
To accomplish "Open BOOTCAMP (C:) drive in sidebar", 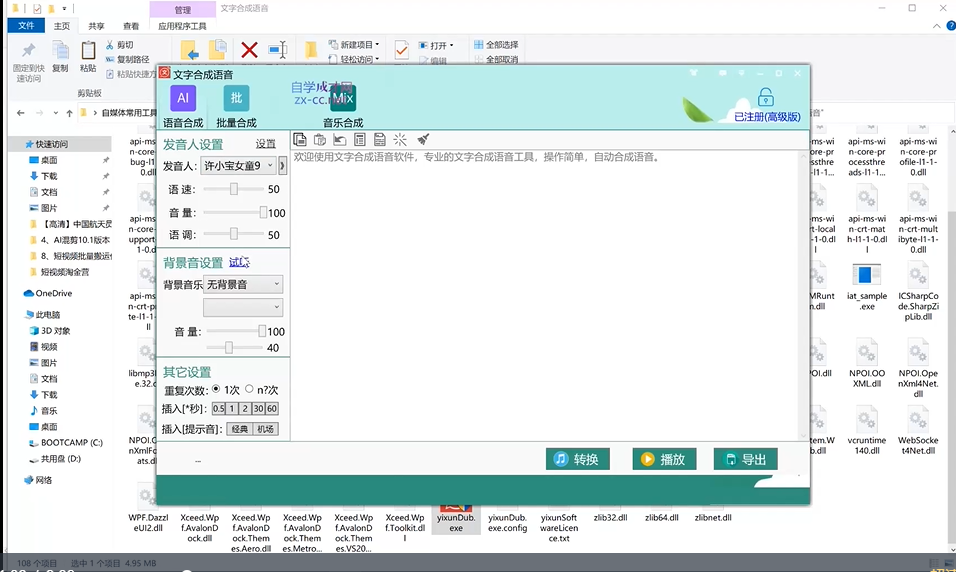I will tap(66, 443).
